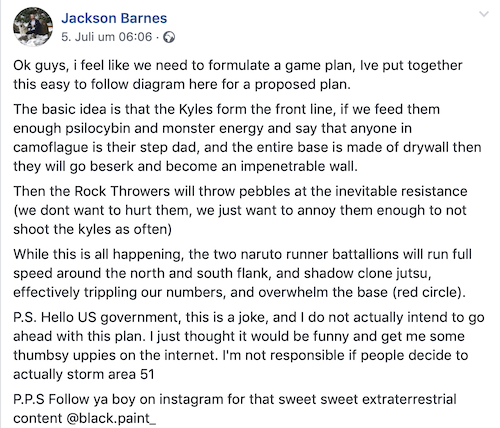Open the post options chevron menu

pos(484,14)
